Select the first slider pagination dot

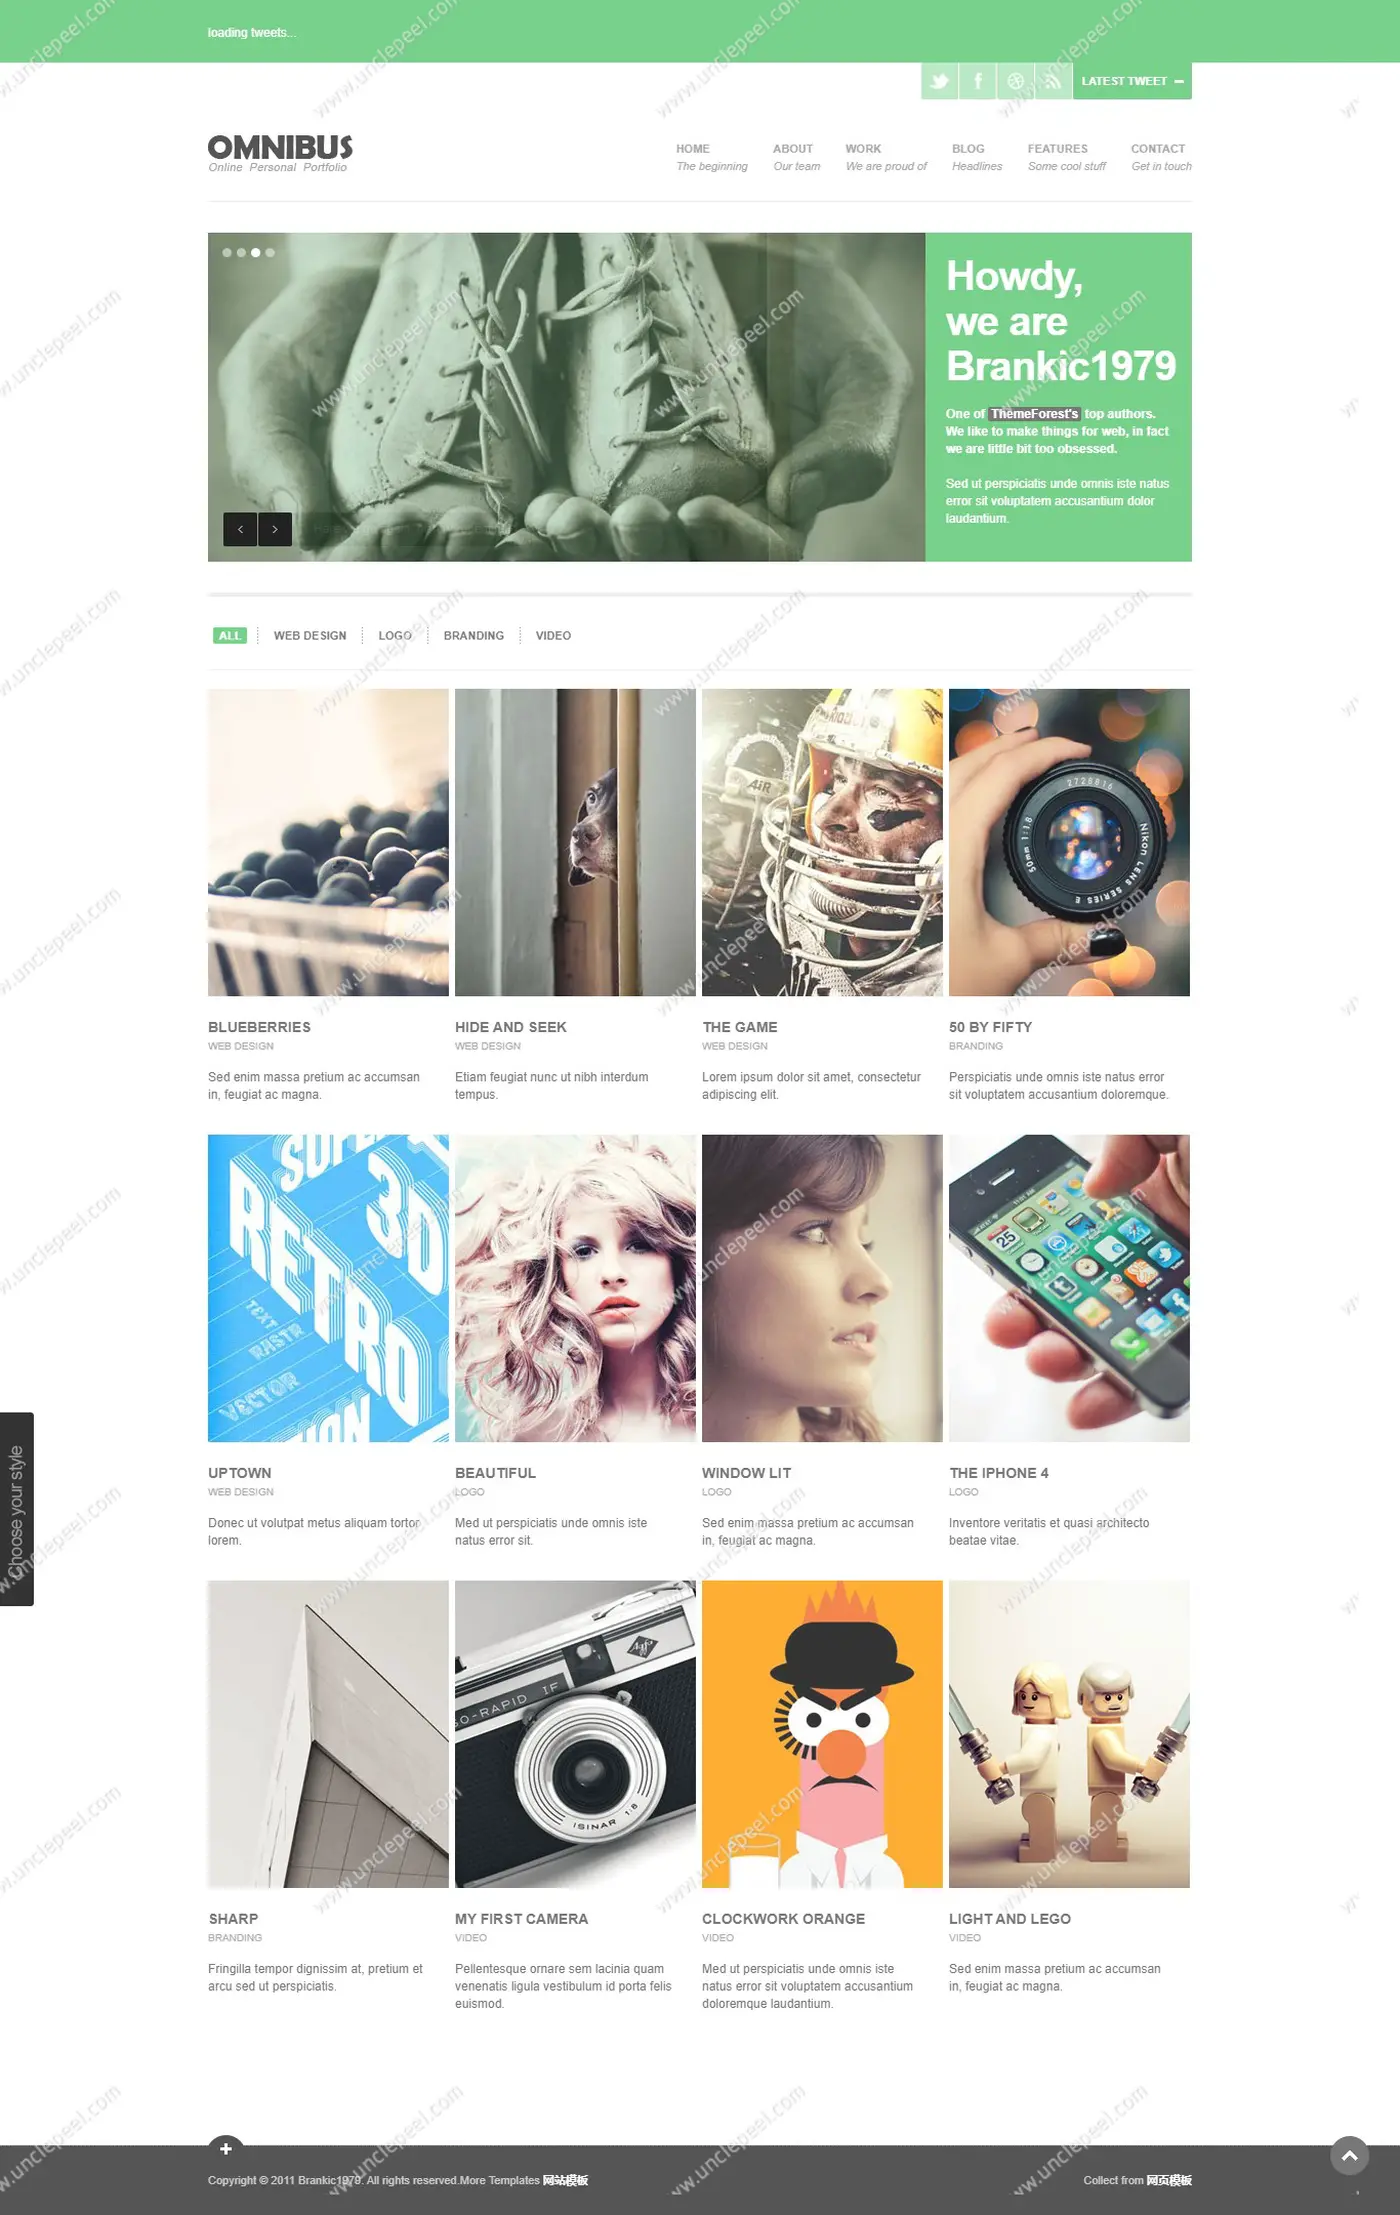click(x=227, y=253)
